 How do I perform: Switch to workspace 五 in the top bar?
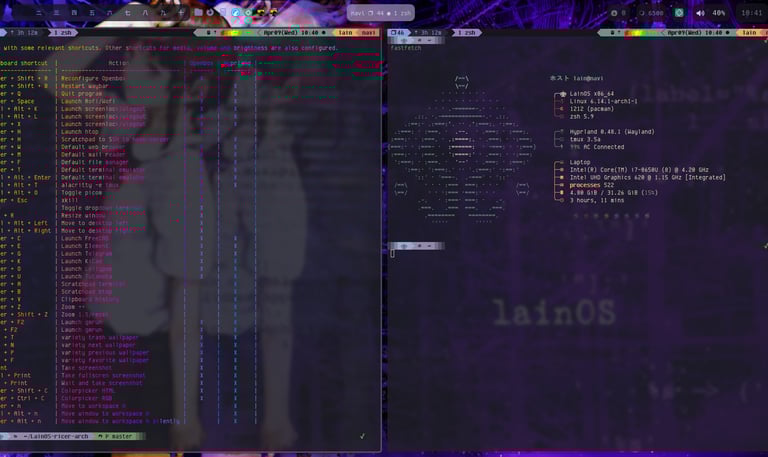click(92, 13)
